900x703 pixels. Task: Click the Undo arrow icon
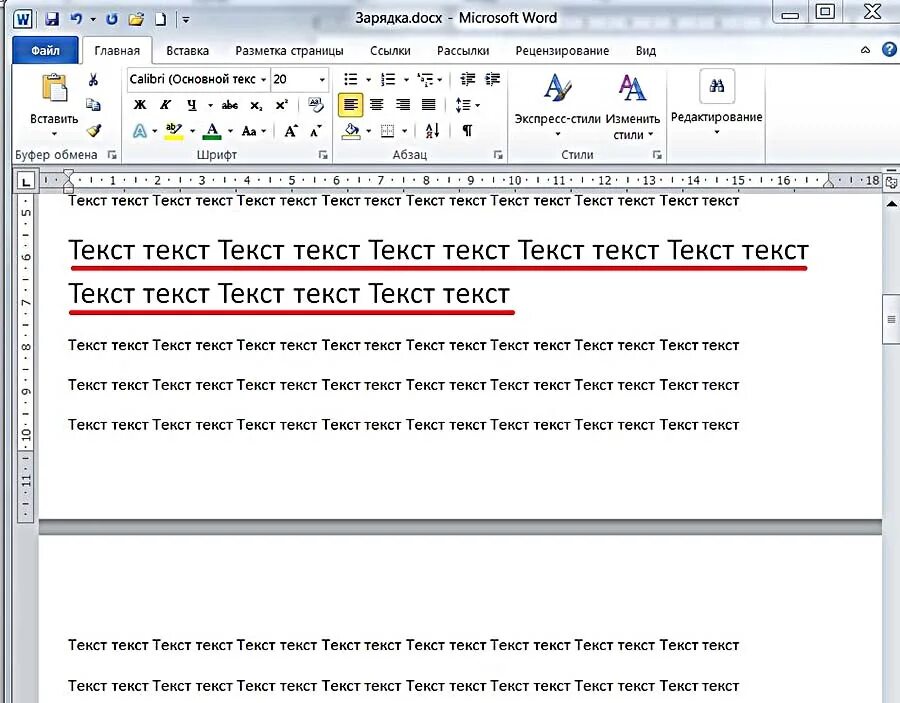(76, 19)
